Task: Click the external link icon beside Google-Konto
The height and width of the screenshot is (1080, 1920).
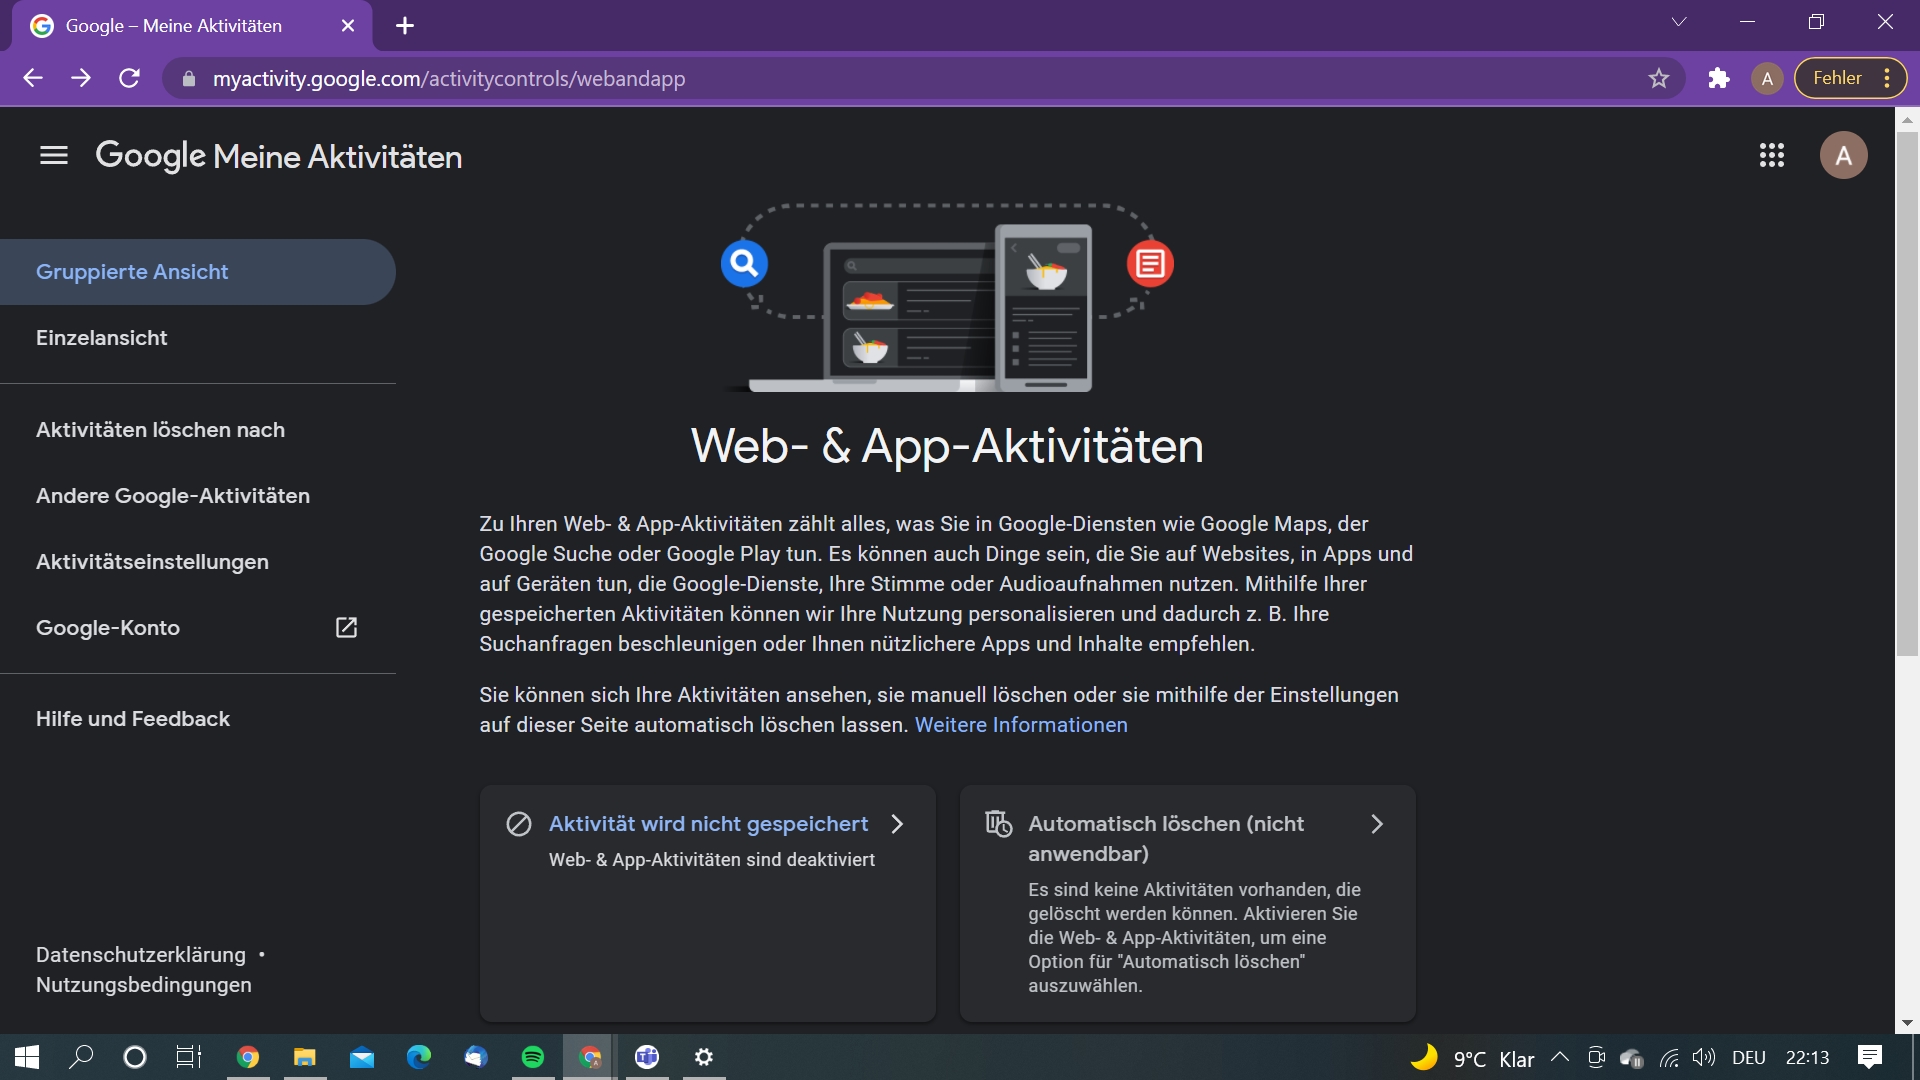Action: click(346, 627)
